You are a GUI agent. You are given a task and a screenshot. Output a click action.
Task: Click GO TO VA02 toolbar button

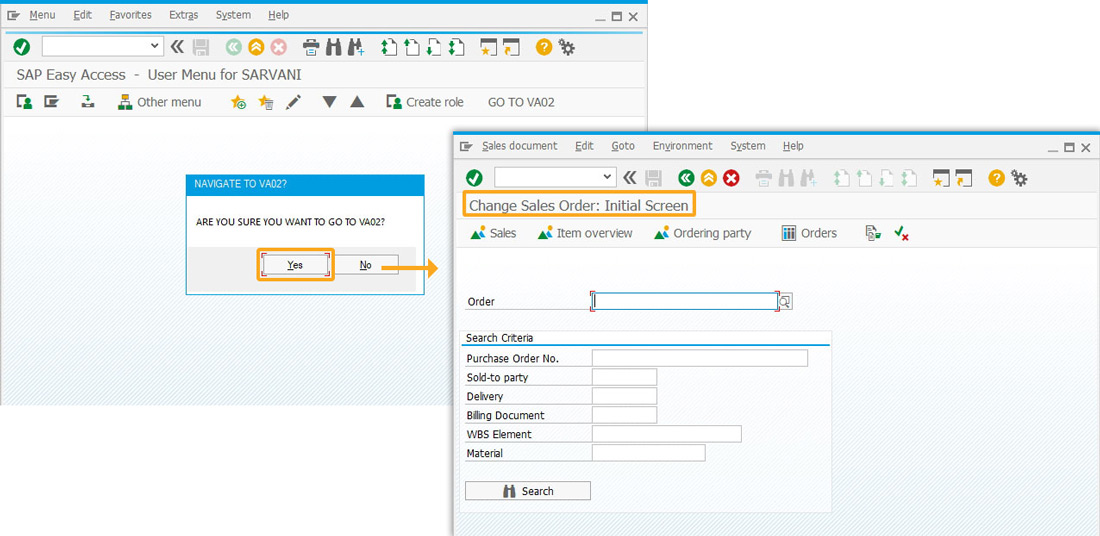click(521, 102)
